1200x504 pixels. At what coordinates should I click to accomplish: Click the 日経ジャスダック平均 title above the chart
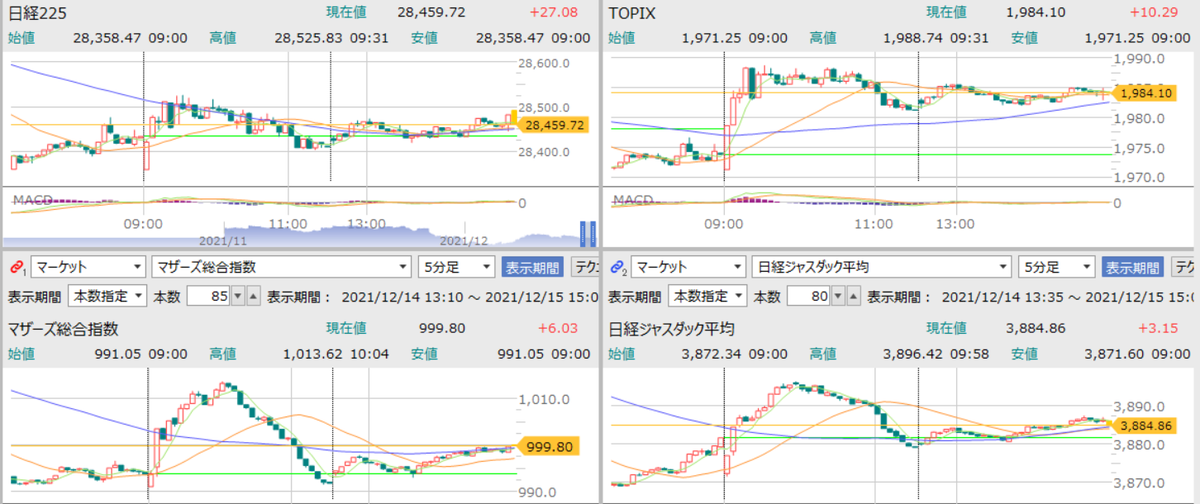pyautogui.click(x=672, y=328)
